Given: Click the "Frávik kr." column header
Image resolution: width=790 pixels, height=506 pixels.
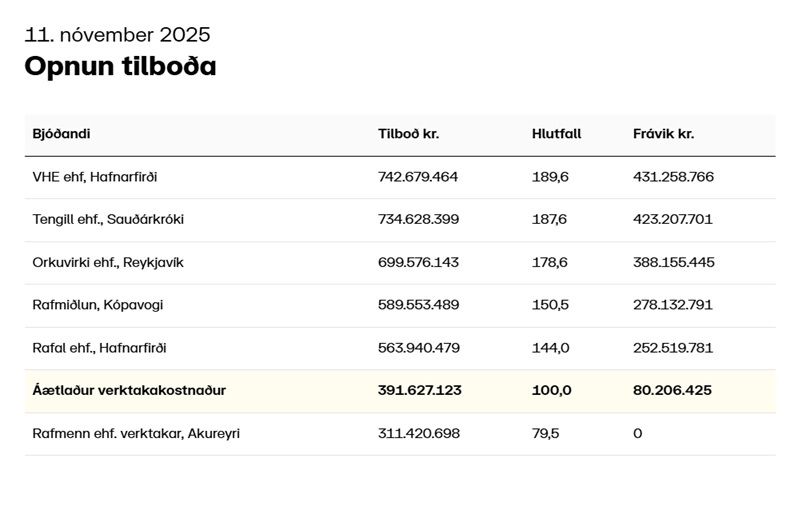Looking at the screenshot, I should tap(663, 134).
